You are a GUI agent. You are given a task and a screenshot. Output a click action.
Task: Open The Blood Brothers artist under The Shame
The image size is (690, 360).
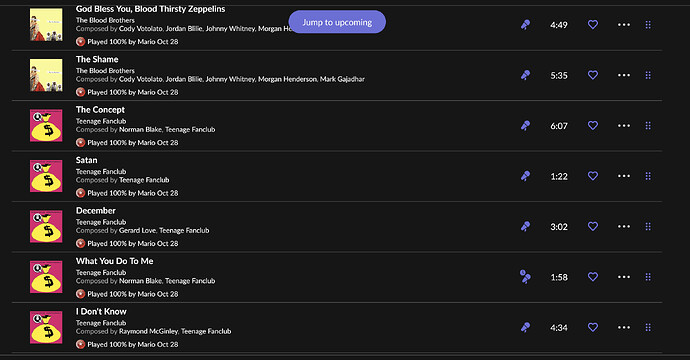[105, 70]
